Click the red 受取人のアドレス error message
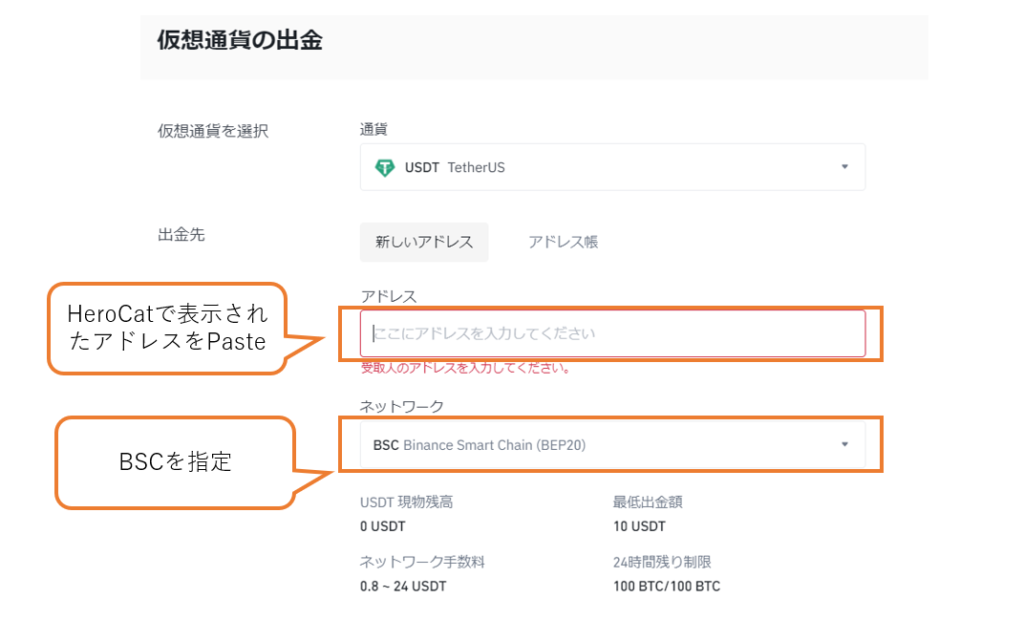 465,368
